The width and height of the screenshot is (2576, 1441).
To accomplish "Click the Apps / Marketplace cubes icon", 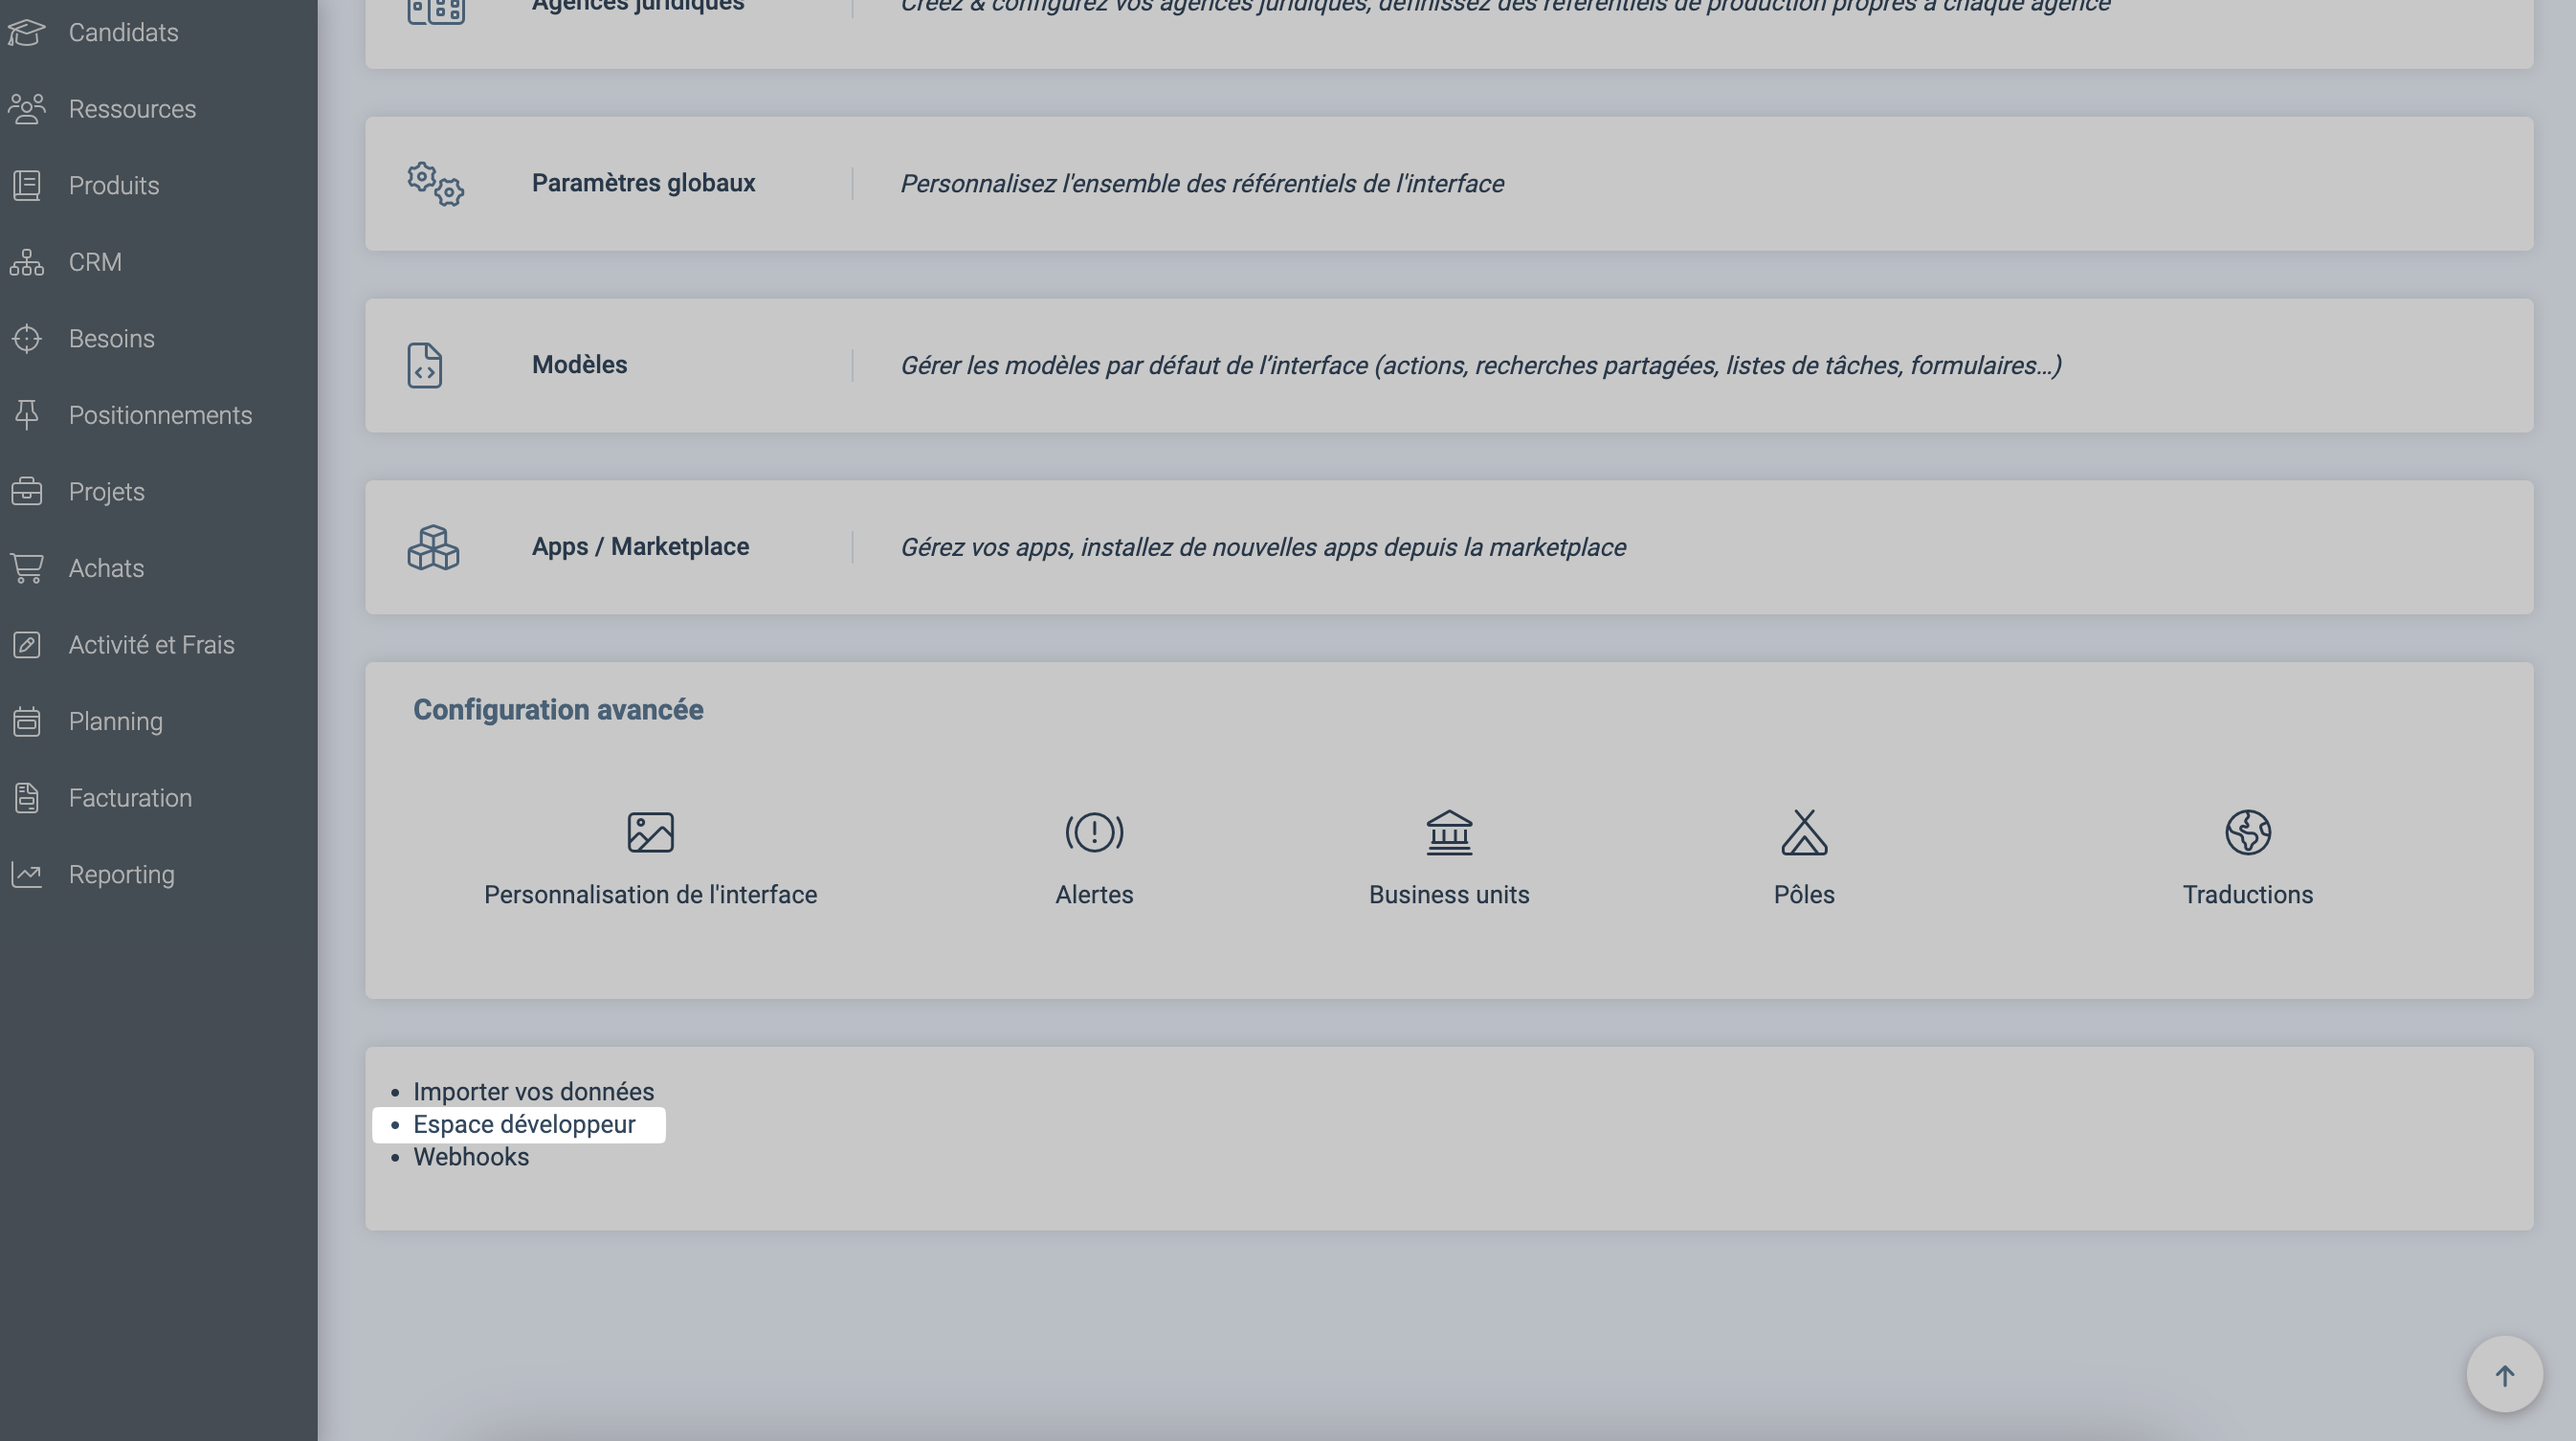I will pyautogui.click(x=433, y=547).
